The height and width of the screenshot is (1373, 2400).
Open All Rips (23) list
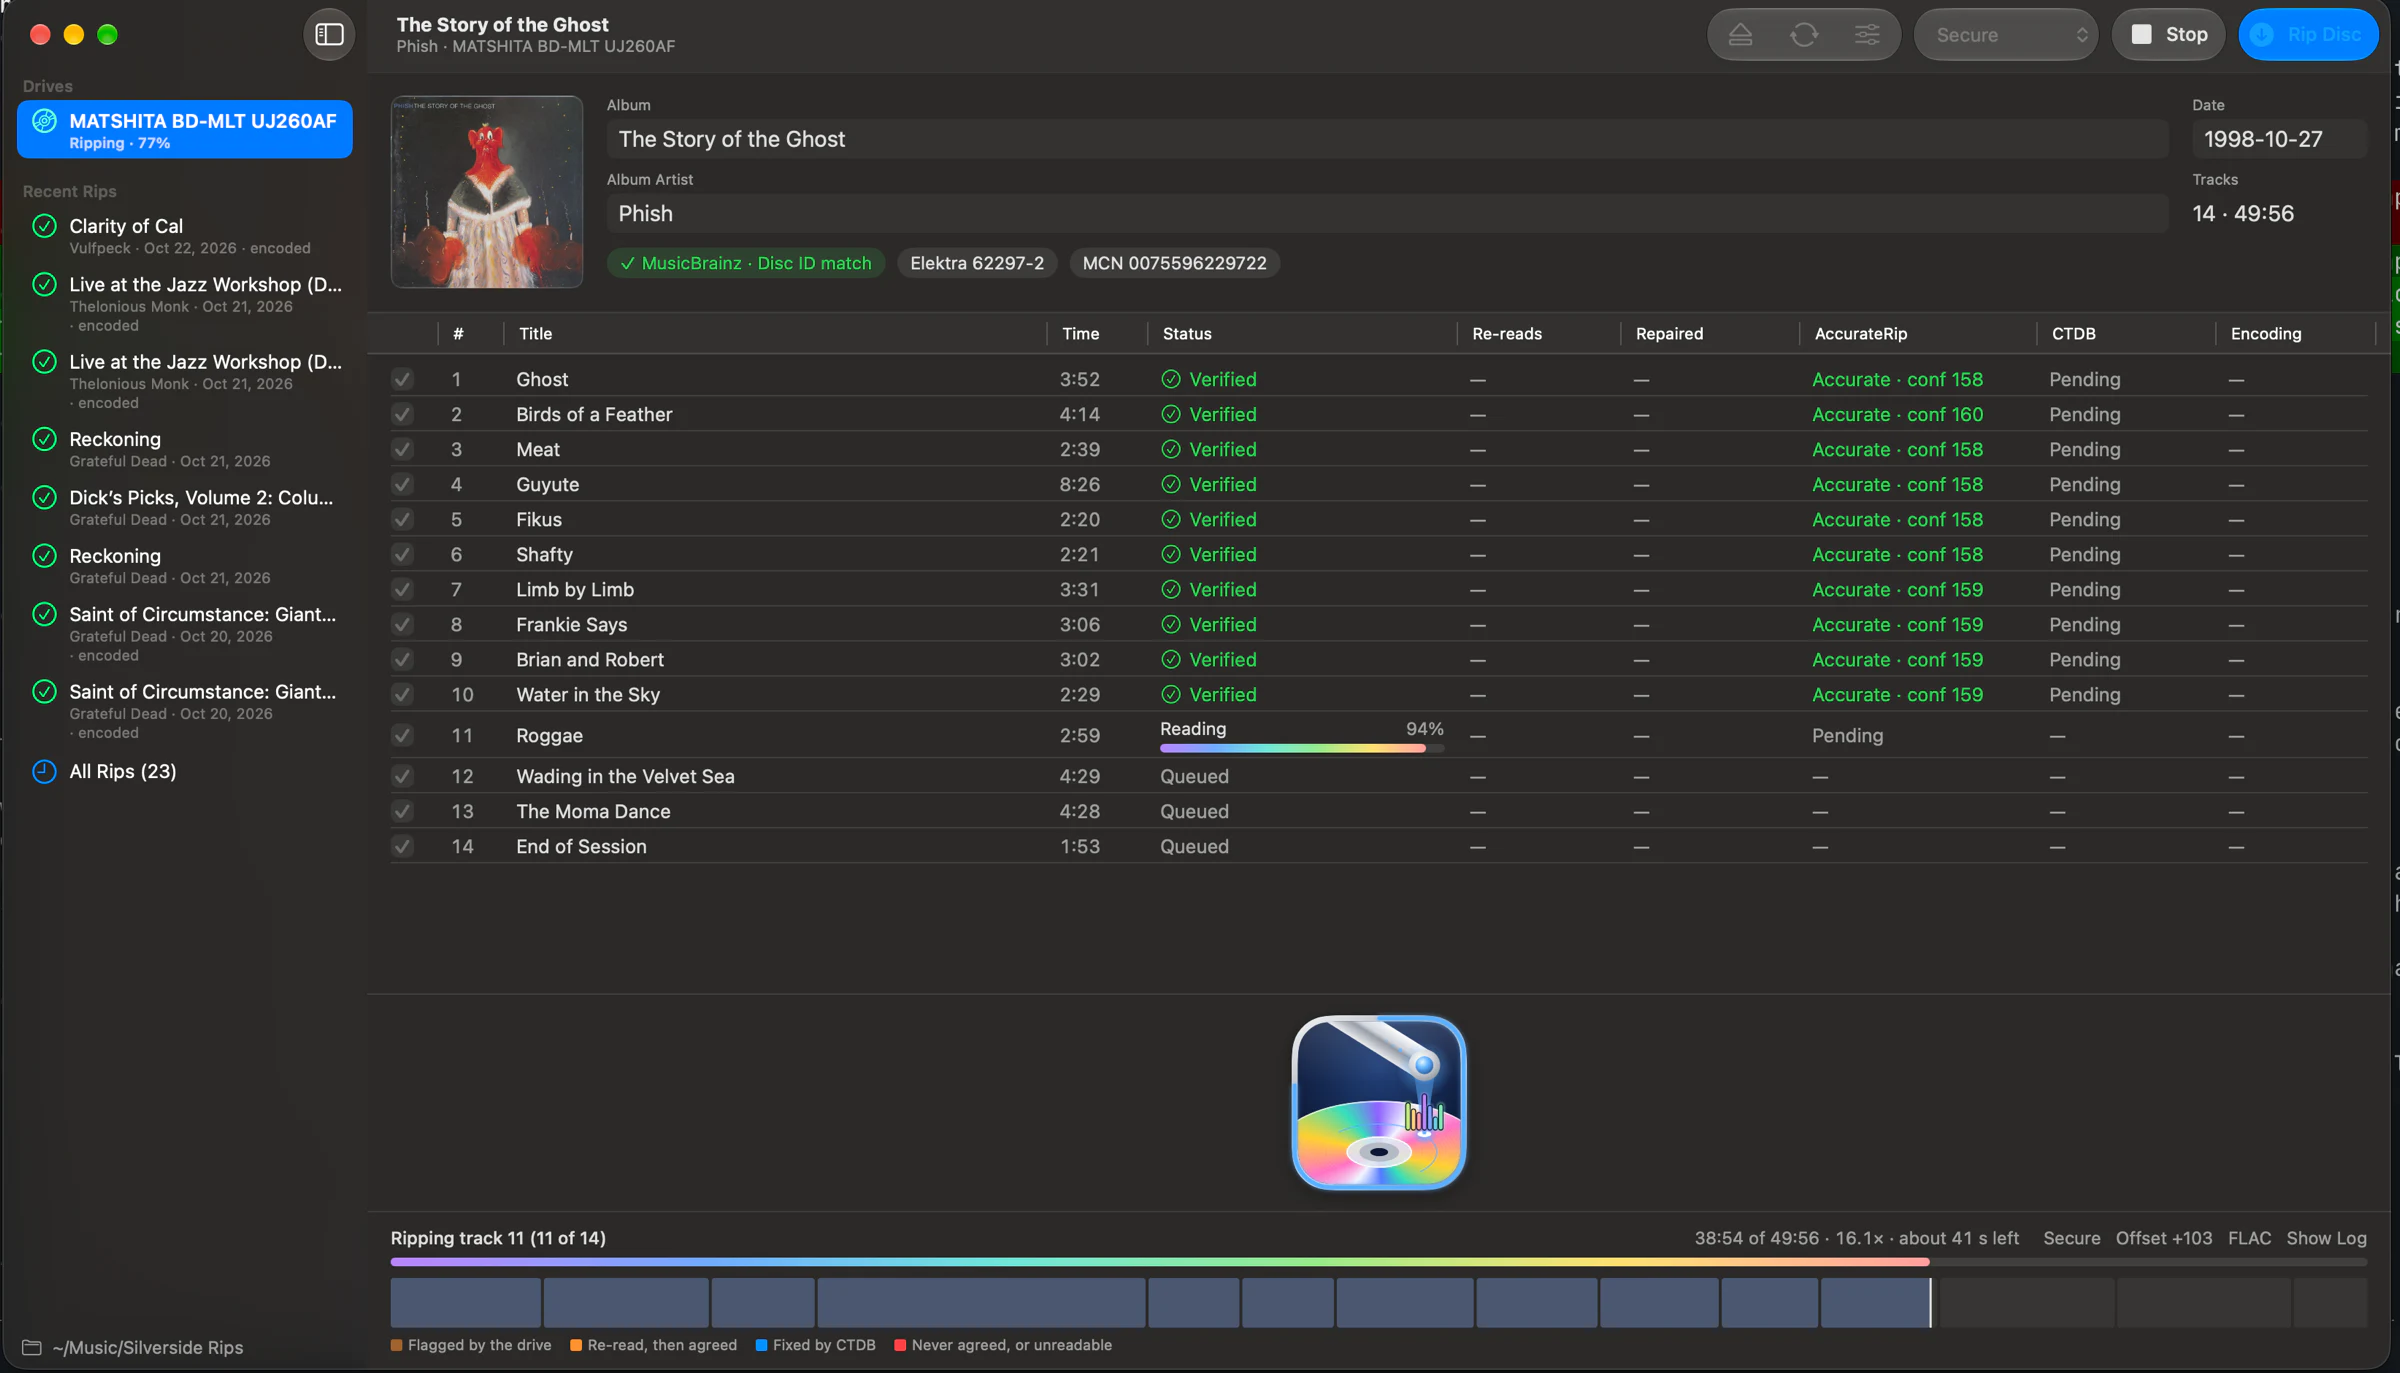point(122,771)
